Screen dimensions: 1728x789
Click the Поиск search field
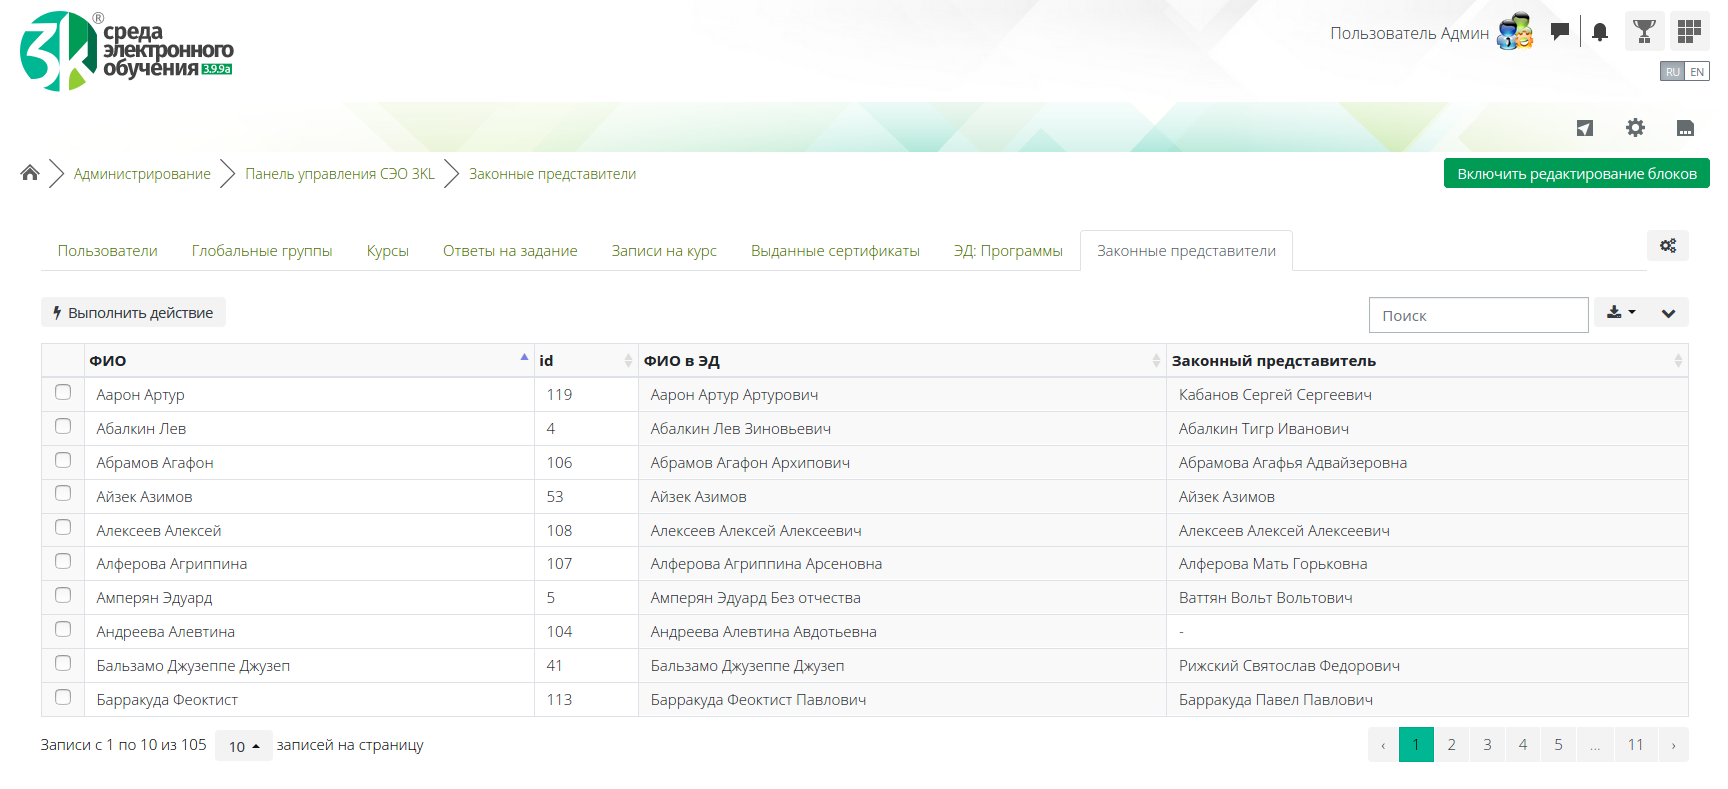click(x=1478, y=316)
